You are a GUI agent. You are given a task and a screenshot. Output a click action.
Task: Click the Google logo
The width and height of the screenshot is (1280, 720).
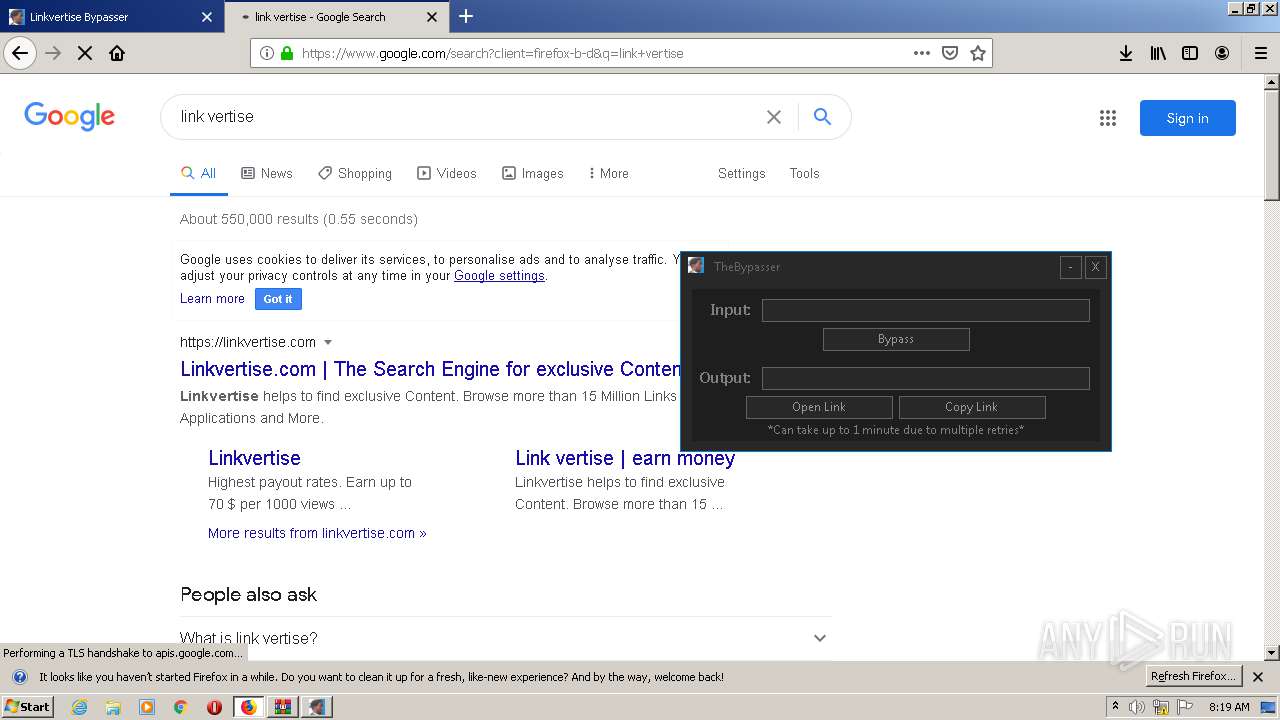point(69,116)
